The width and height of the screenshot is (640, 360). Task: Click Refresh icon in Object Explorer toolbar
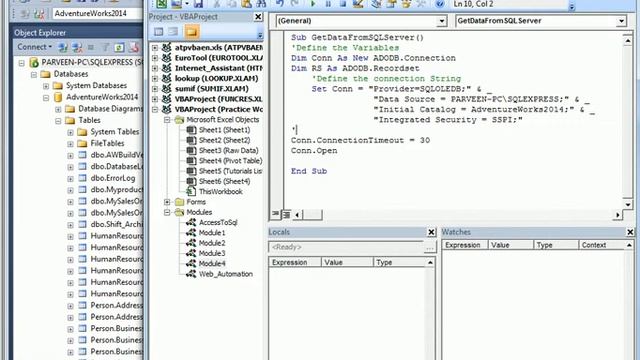click(119, 47)
